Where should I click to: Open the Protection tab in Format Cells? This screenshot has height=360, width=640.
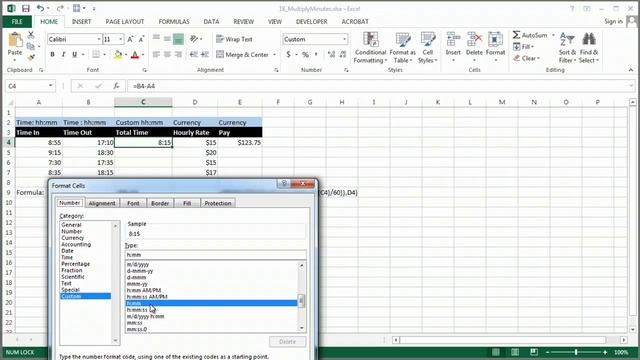coord(218,203)
